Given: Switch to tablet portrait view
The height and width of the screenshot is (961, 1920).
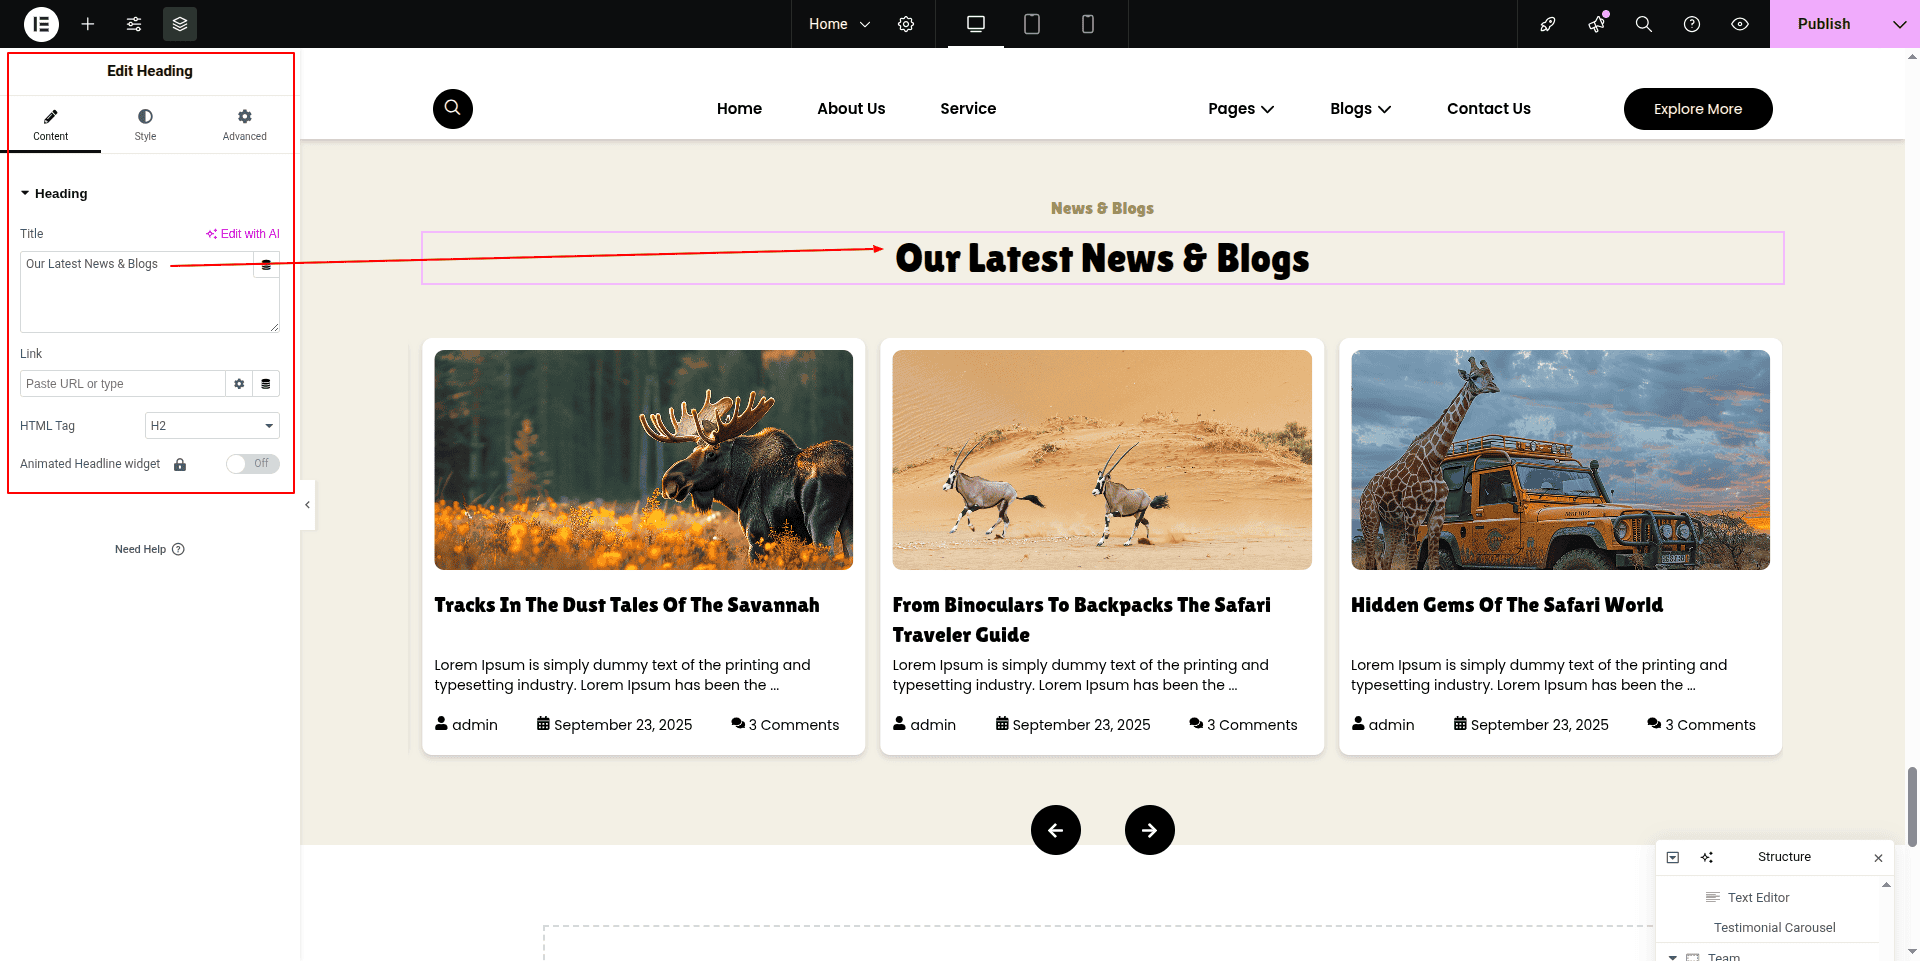Looking at the screenshot, I should pyautogui.click(x=1032, y=24).
